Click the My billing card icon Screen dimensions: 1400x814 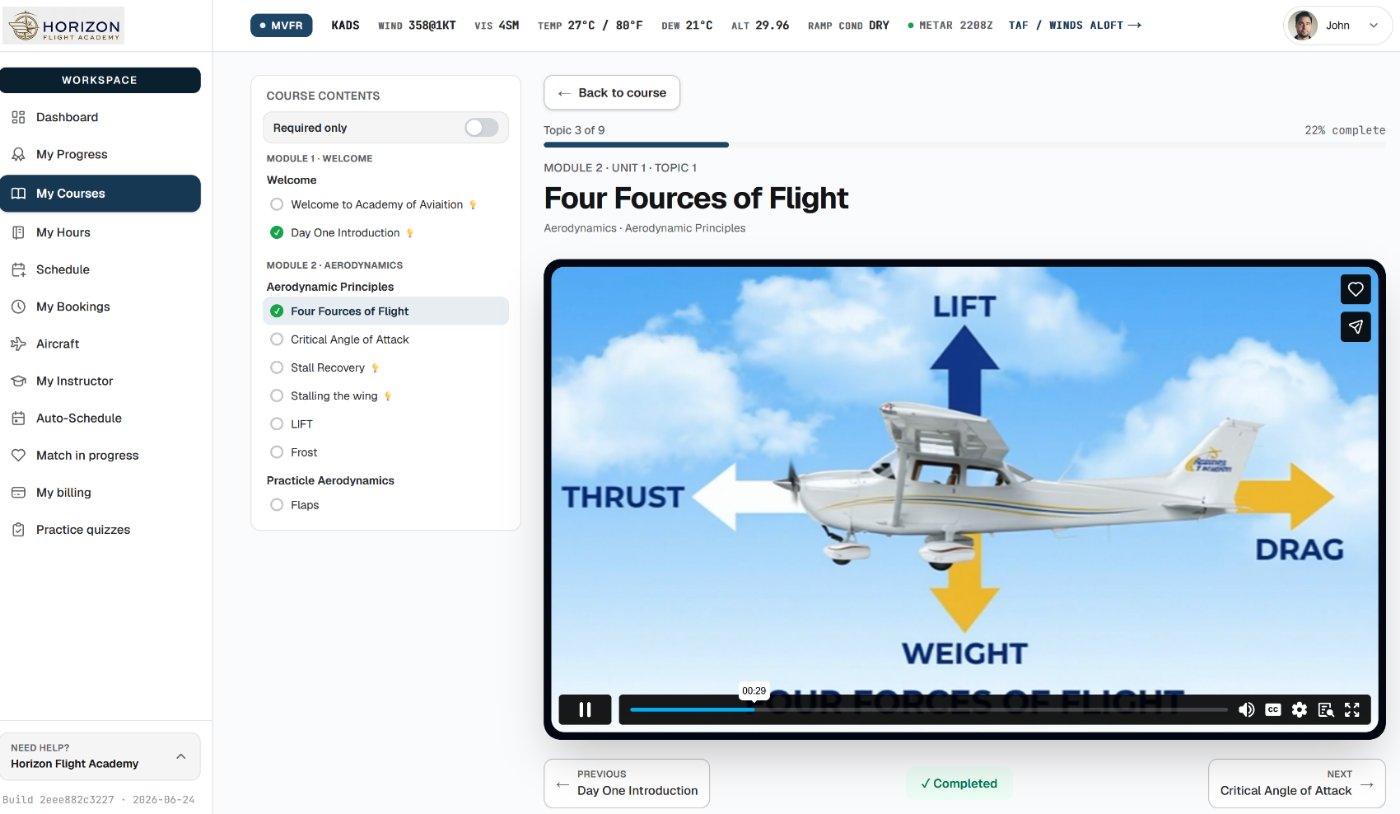(18, 492)
